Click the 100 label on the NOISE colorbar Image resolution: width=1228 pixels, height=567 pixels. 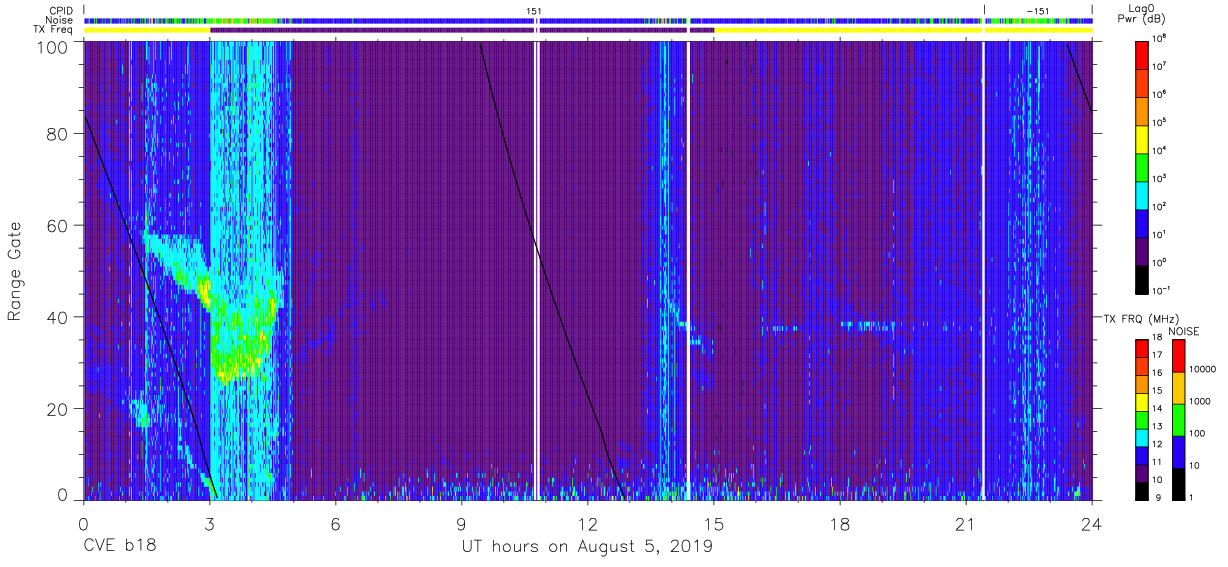(x=1195, y=434)
